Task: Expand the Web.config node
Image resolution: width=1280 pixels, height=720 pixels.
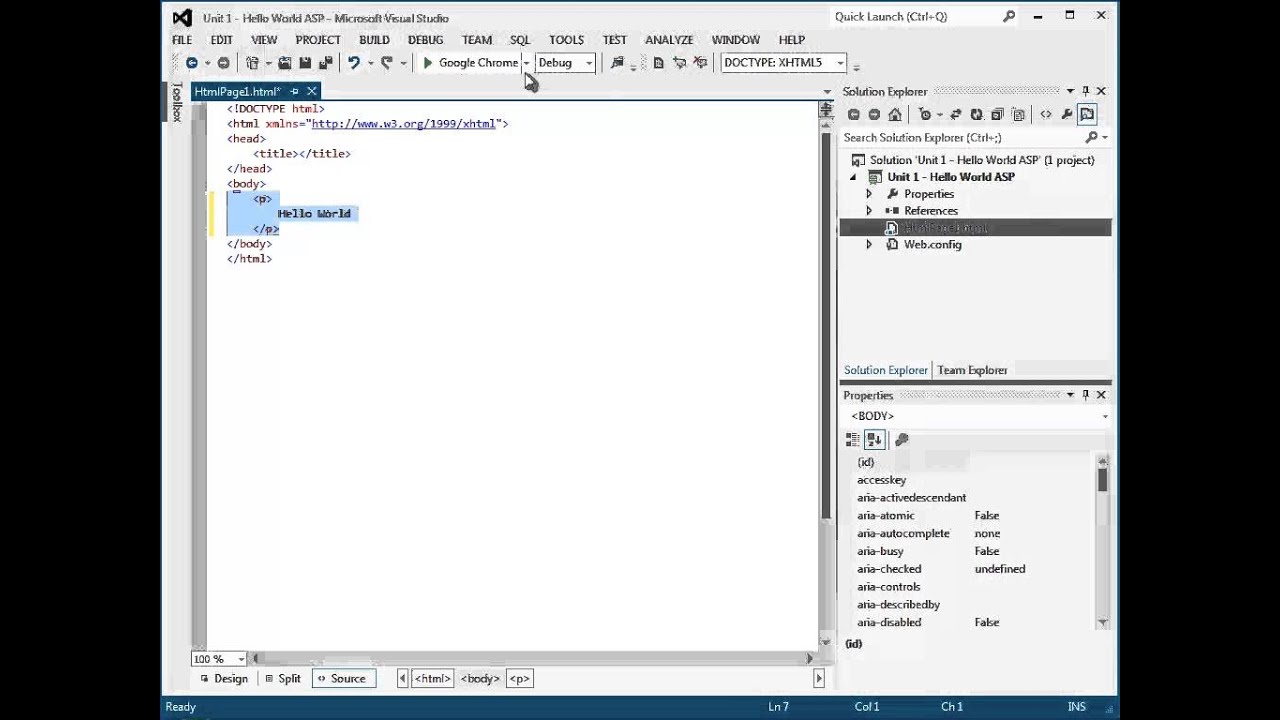Action: click(x=869, y=245)
